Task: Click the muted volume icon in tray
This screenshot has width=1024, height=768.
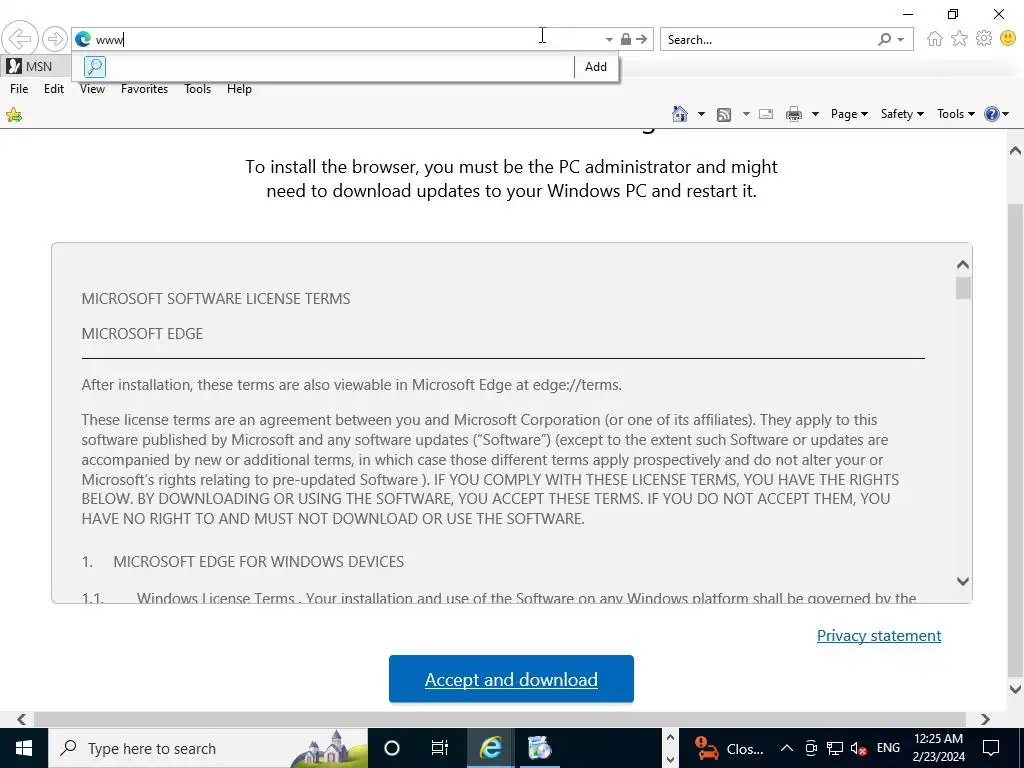Action: point(859,748)
